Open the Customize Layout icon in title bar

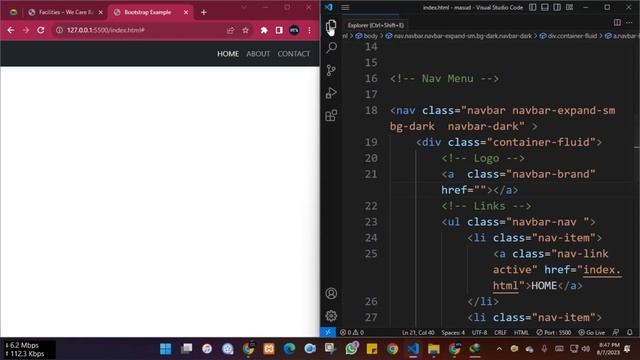(x=569, y=7)
